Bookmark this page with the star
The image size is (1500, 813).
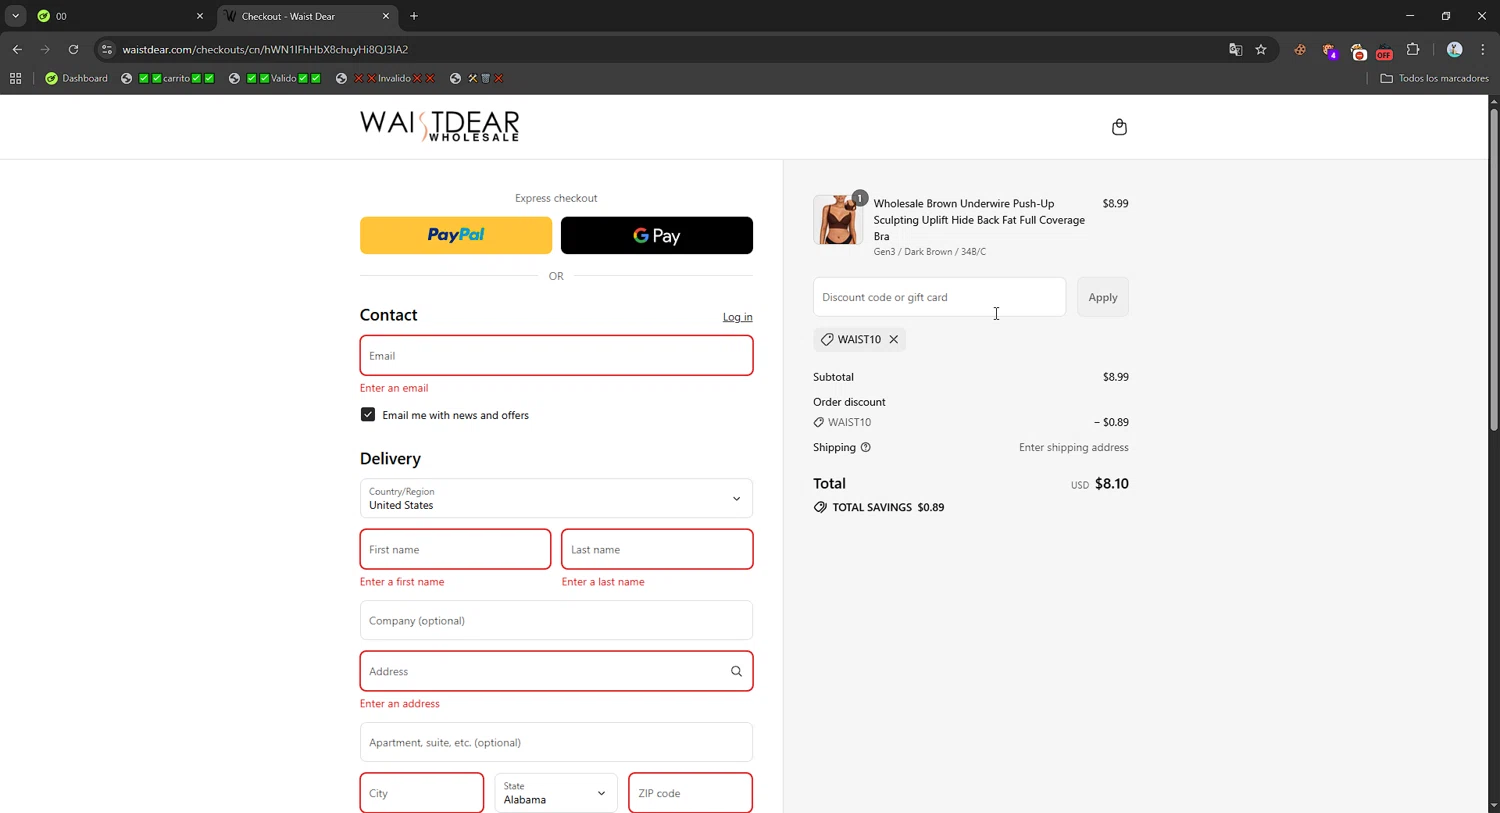click(x=1261, y=50)
